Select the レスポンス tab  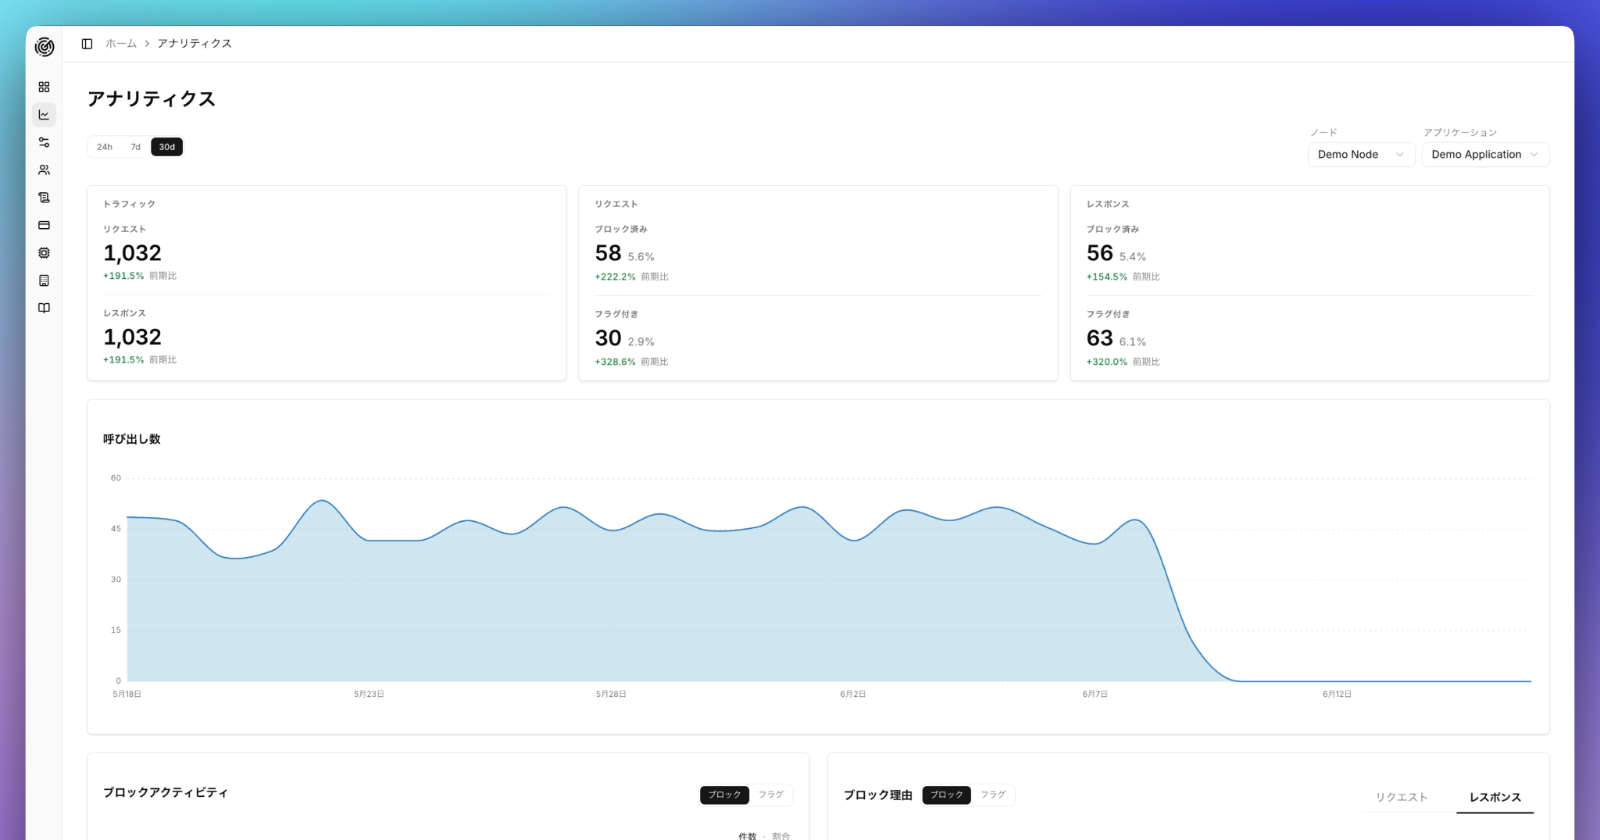coord(1495,797)
